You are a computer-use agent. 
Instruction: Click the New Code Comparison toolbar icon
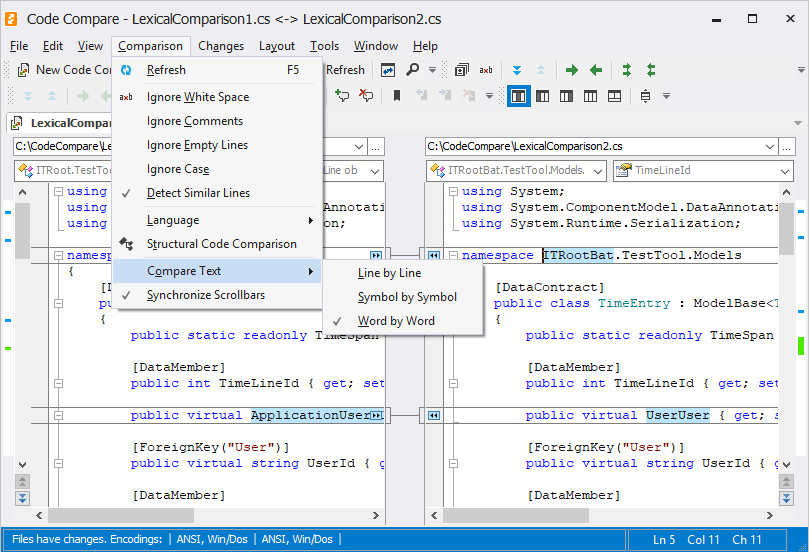[x=22, y=70]
